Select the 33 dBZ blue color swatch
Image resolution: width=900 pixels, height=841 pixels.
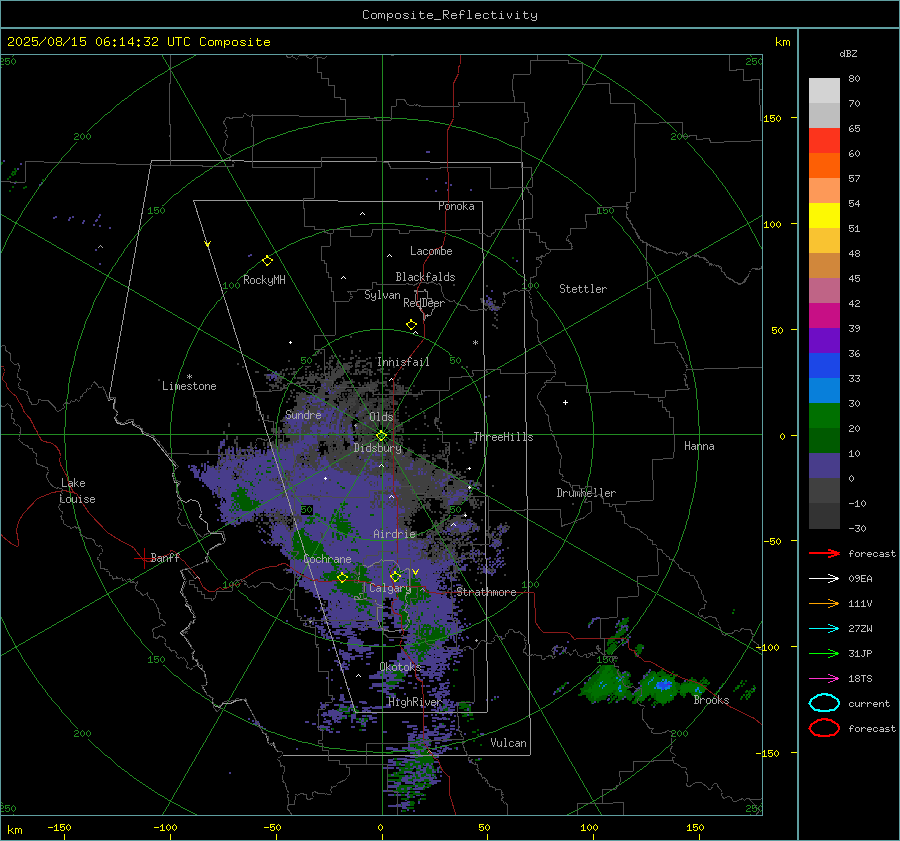pyautogui.click(x=824, y=366)
